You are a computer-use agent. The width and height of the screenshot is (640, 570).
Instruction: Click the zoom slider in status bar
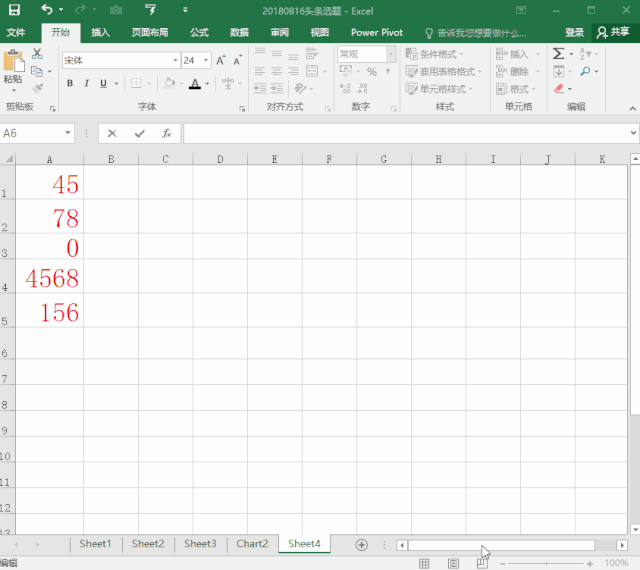pyautogui.click(x=546, y=563)
